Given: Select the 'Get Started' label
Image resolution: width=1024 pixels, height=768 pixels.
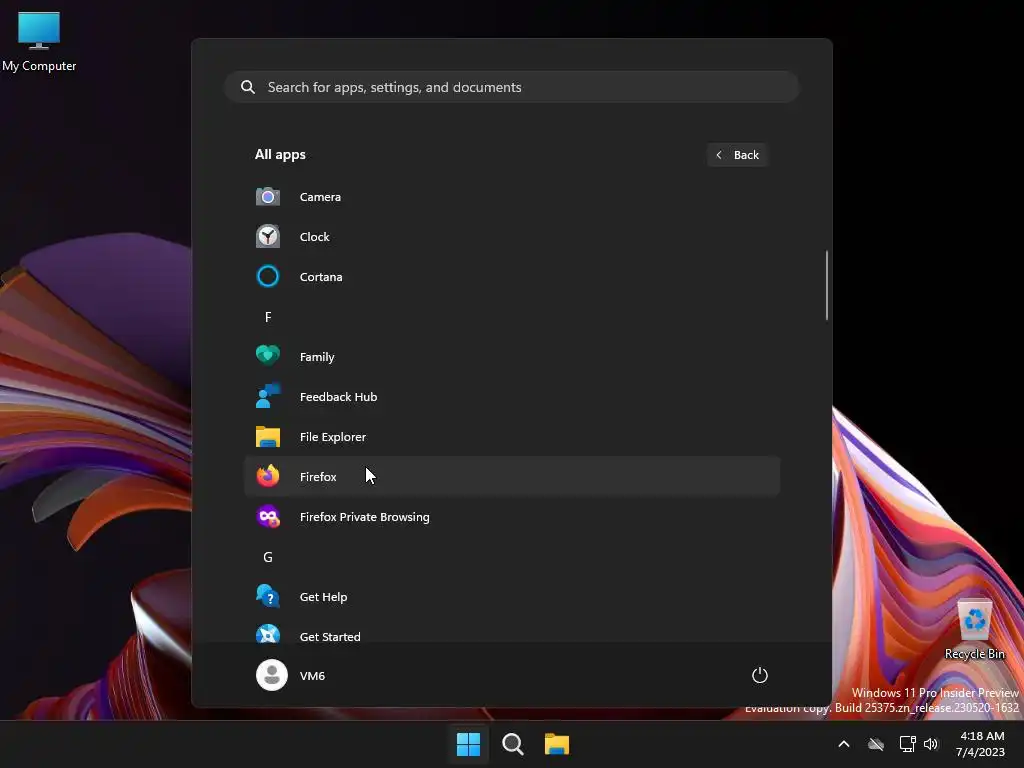Looking at the screenshot, I should pyautogui.click(x=330, y=636).
